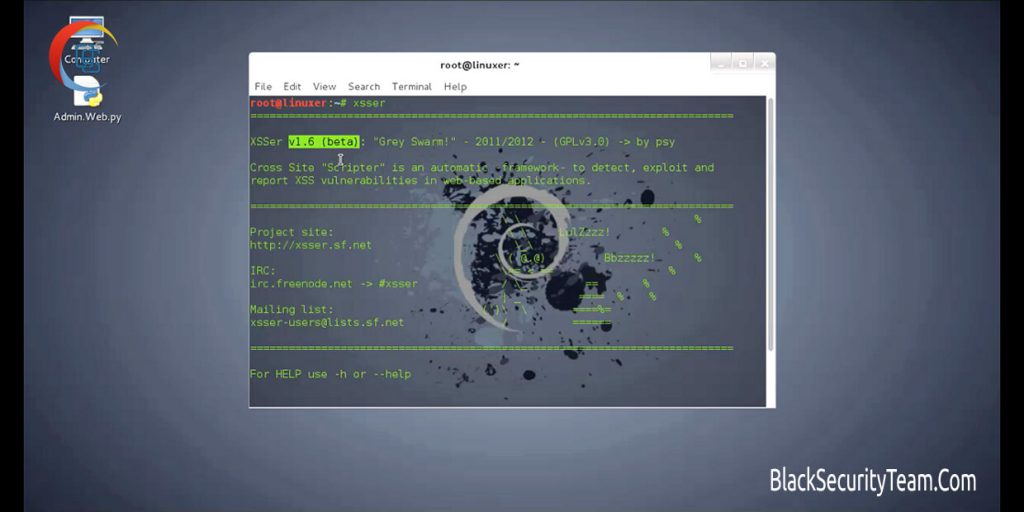The height and width of the screenshot is (512, 1024).
Task: Open the Edit menu
Action: coord(292,87)
